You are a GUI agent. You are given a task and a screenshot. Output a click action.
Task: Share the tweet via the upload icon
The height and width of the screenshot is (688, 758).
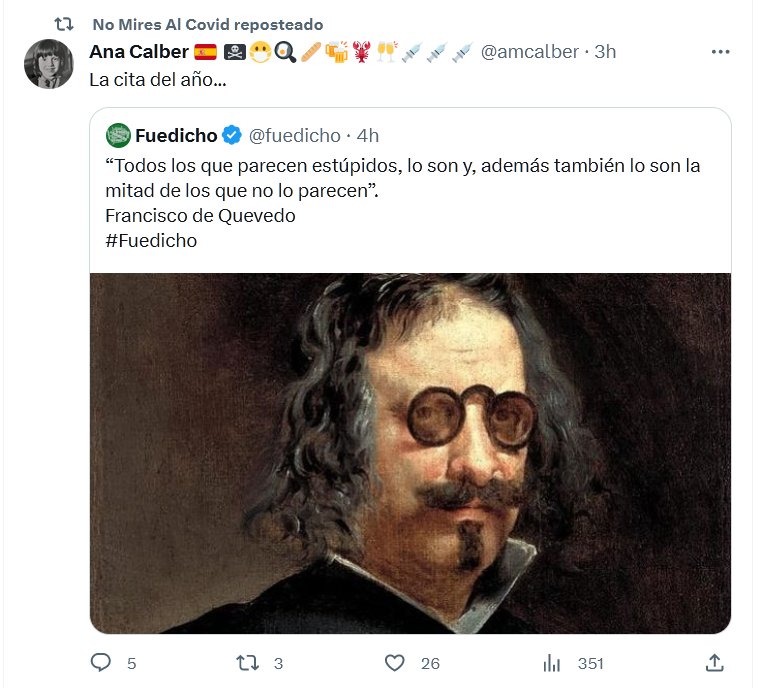[x=714, y=662]
